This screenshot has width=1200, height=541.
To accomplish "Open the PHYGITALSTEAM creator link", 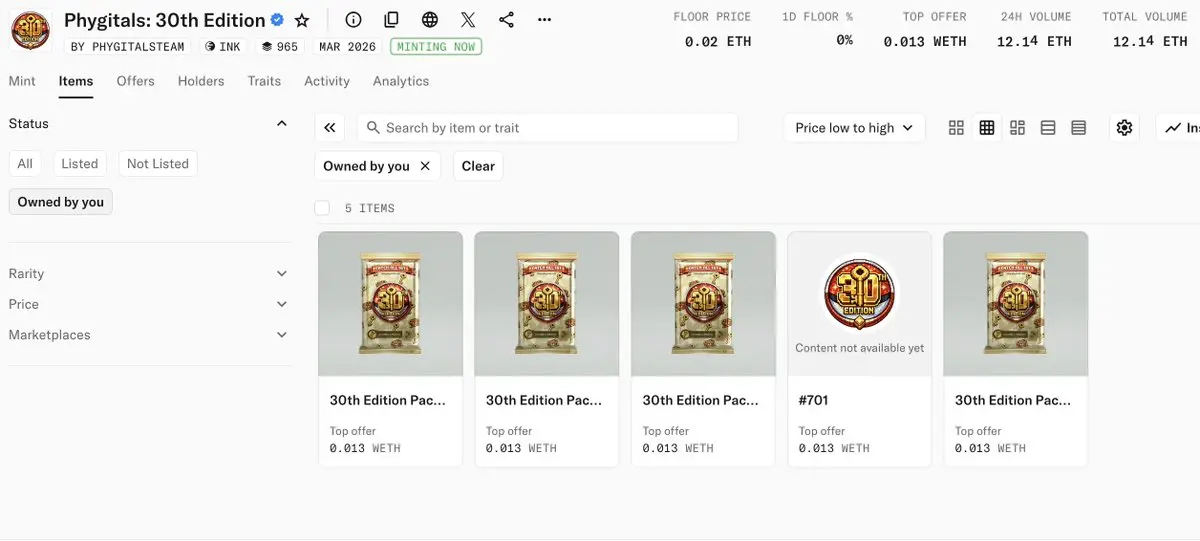I will 127,47.
